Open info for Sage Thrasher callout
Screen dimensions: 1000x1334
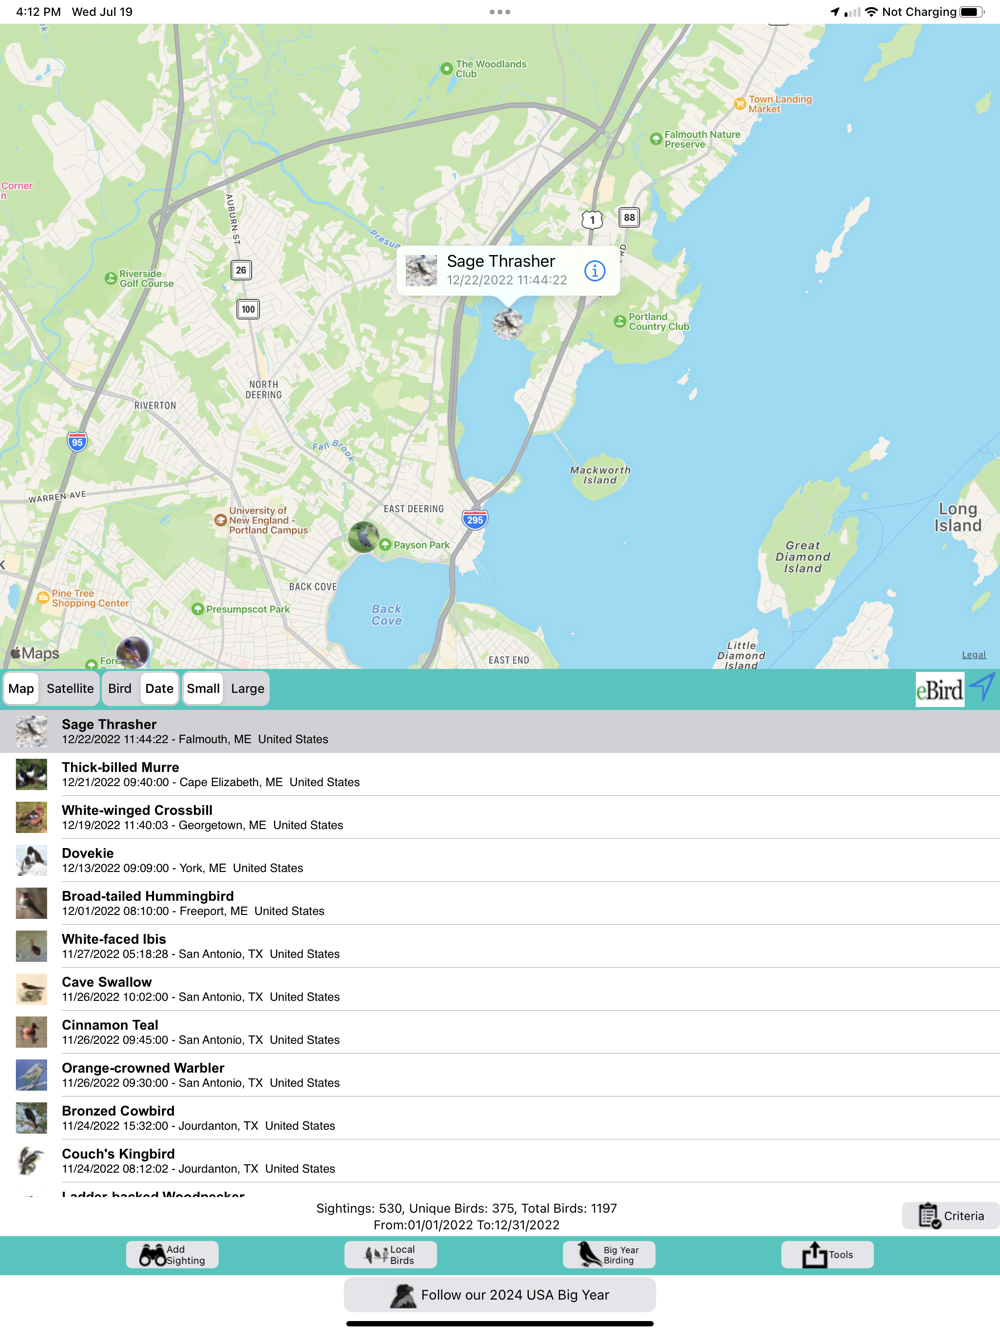[x=594, y=271]
